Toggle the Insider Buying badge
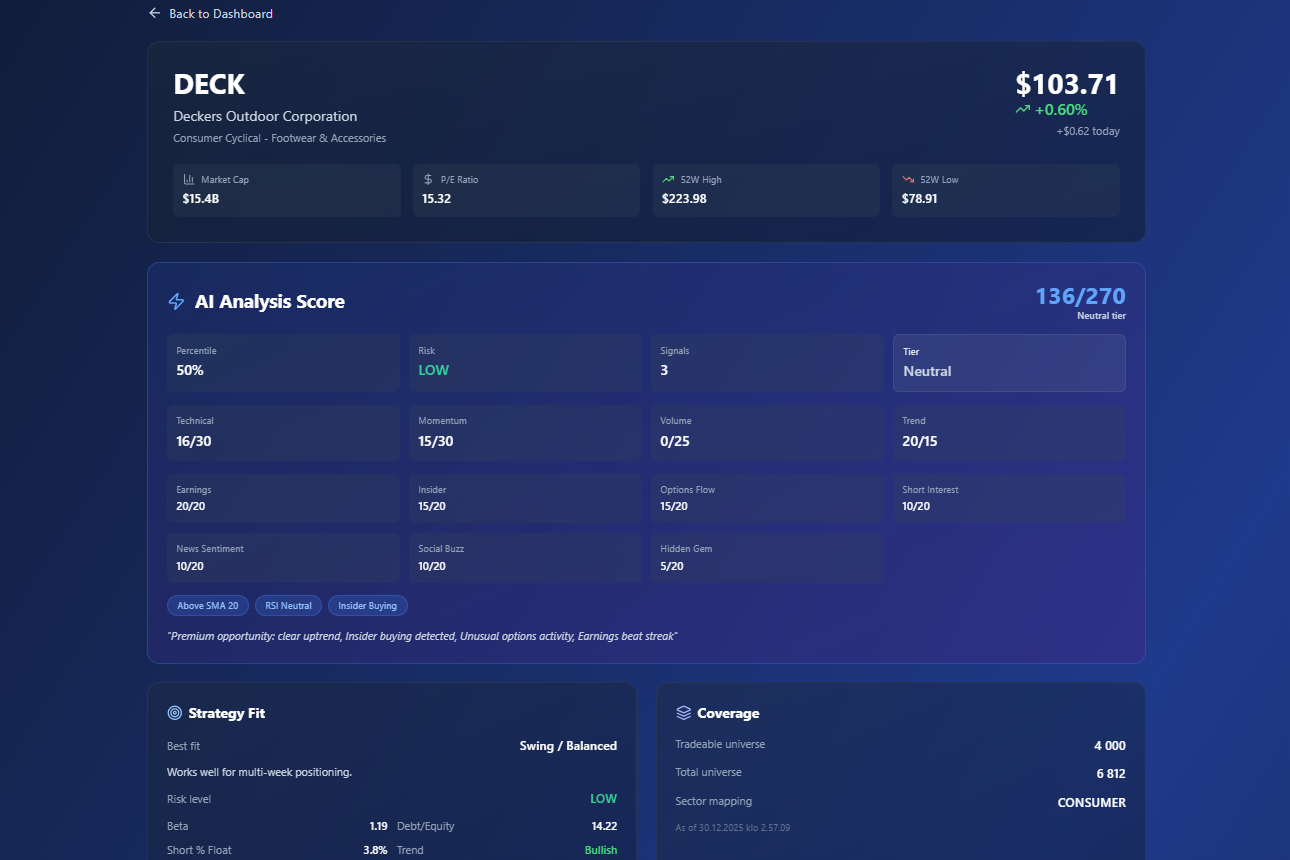This screenshot has height=860, width=1290. point(367,605)
